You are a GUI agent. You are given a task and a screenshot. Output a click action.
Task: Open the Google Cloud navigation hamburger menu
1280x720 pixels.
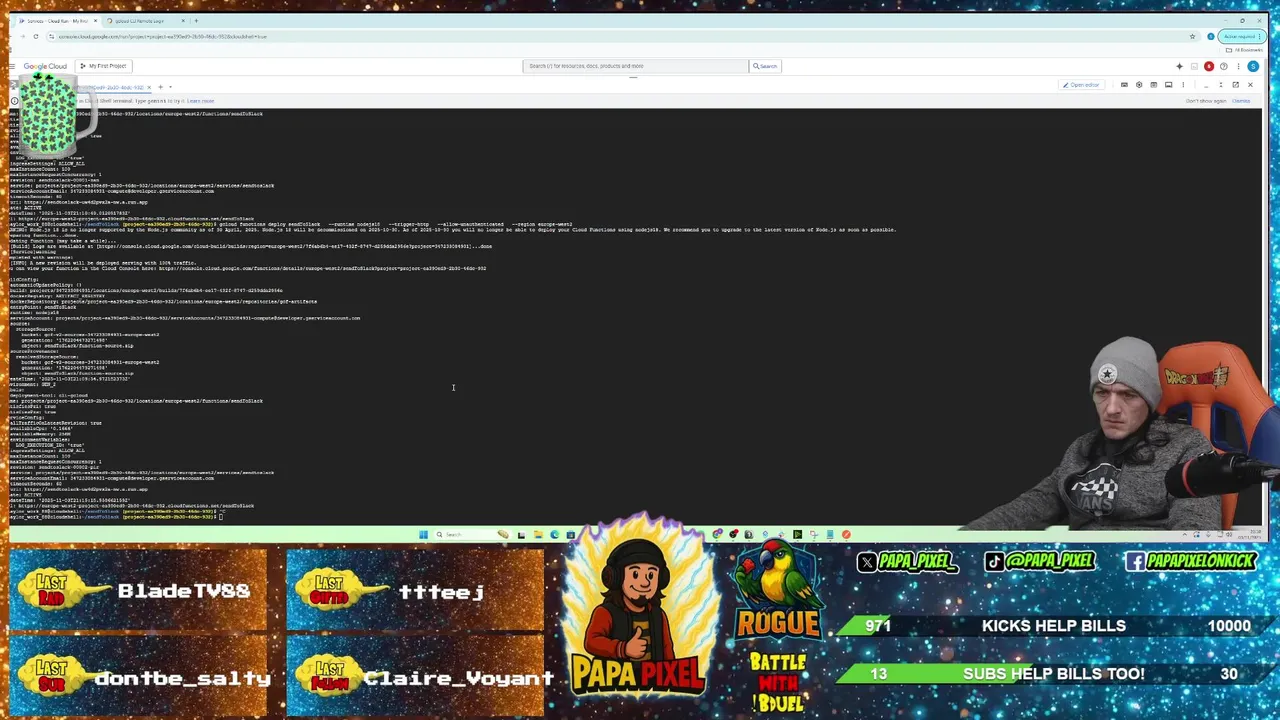click(13, 66)
